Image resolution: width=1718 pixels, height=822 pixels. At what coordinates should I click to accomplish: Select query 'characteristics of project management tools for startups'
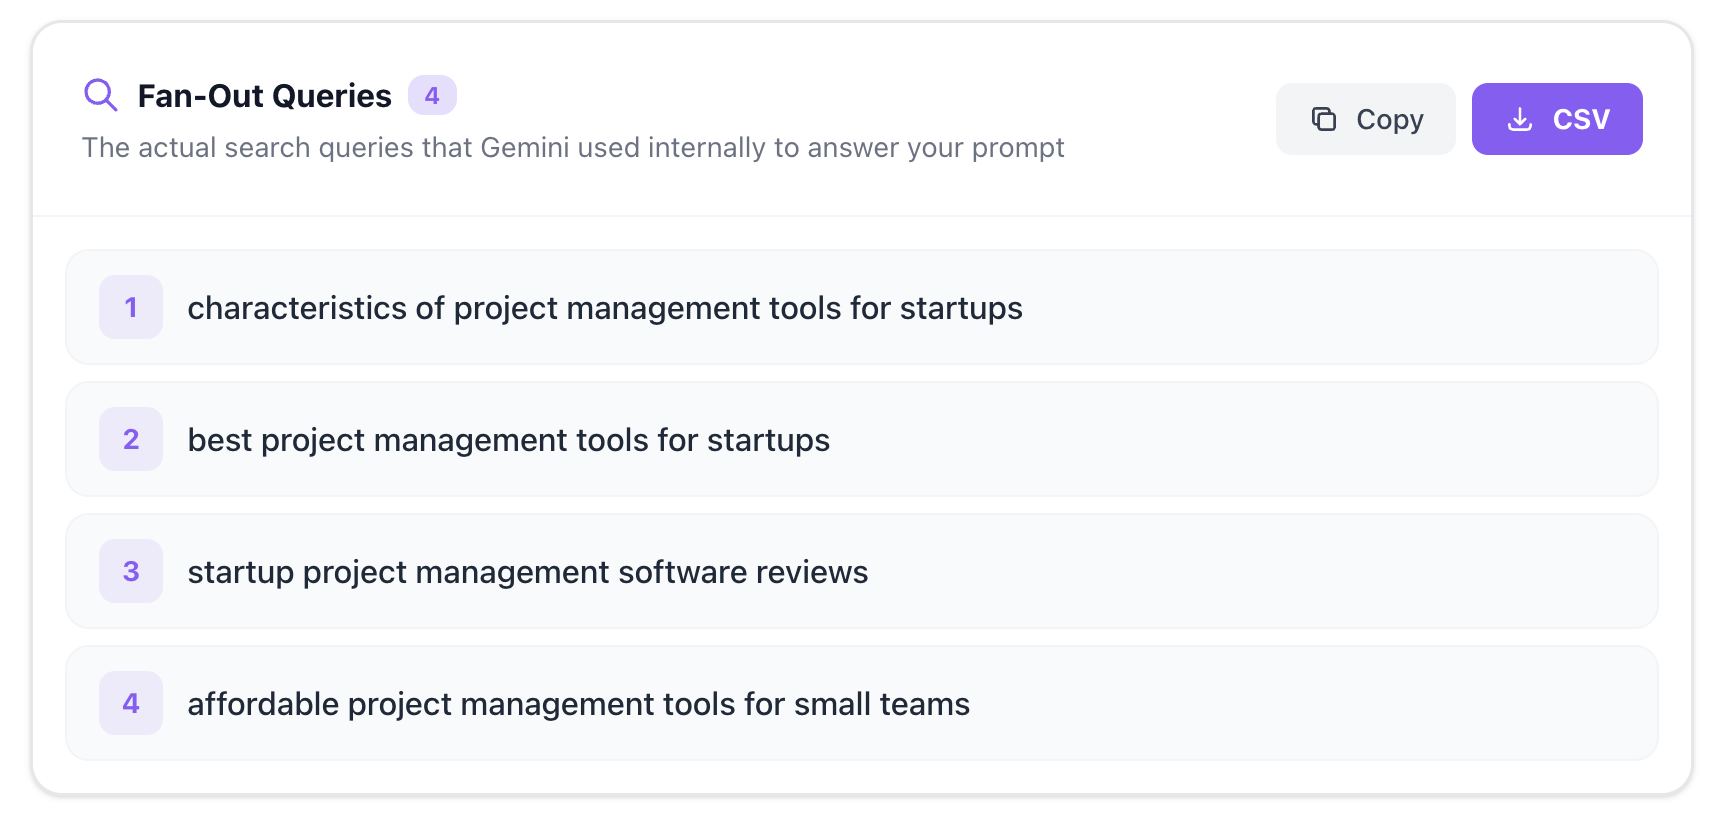pos(605,308)
